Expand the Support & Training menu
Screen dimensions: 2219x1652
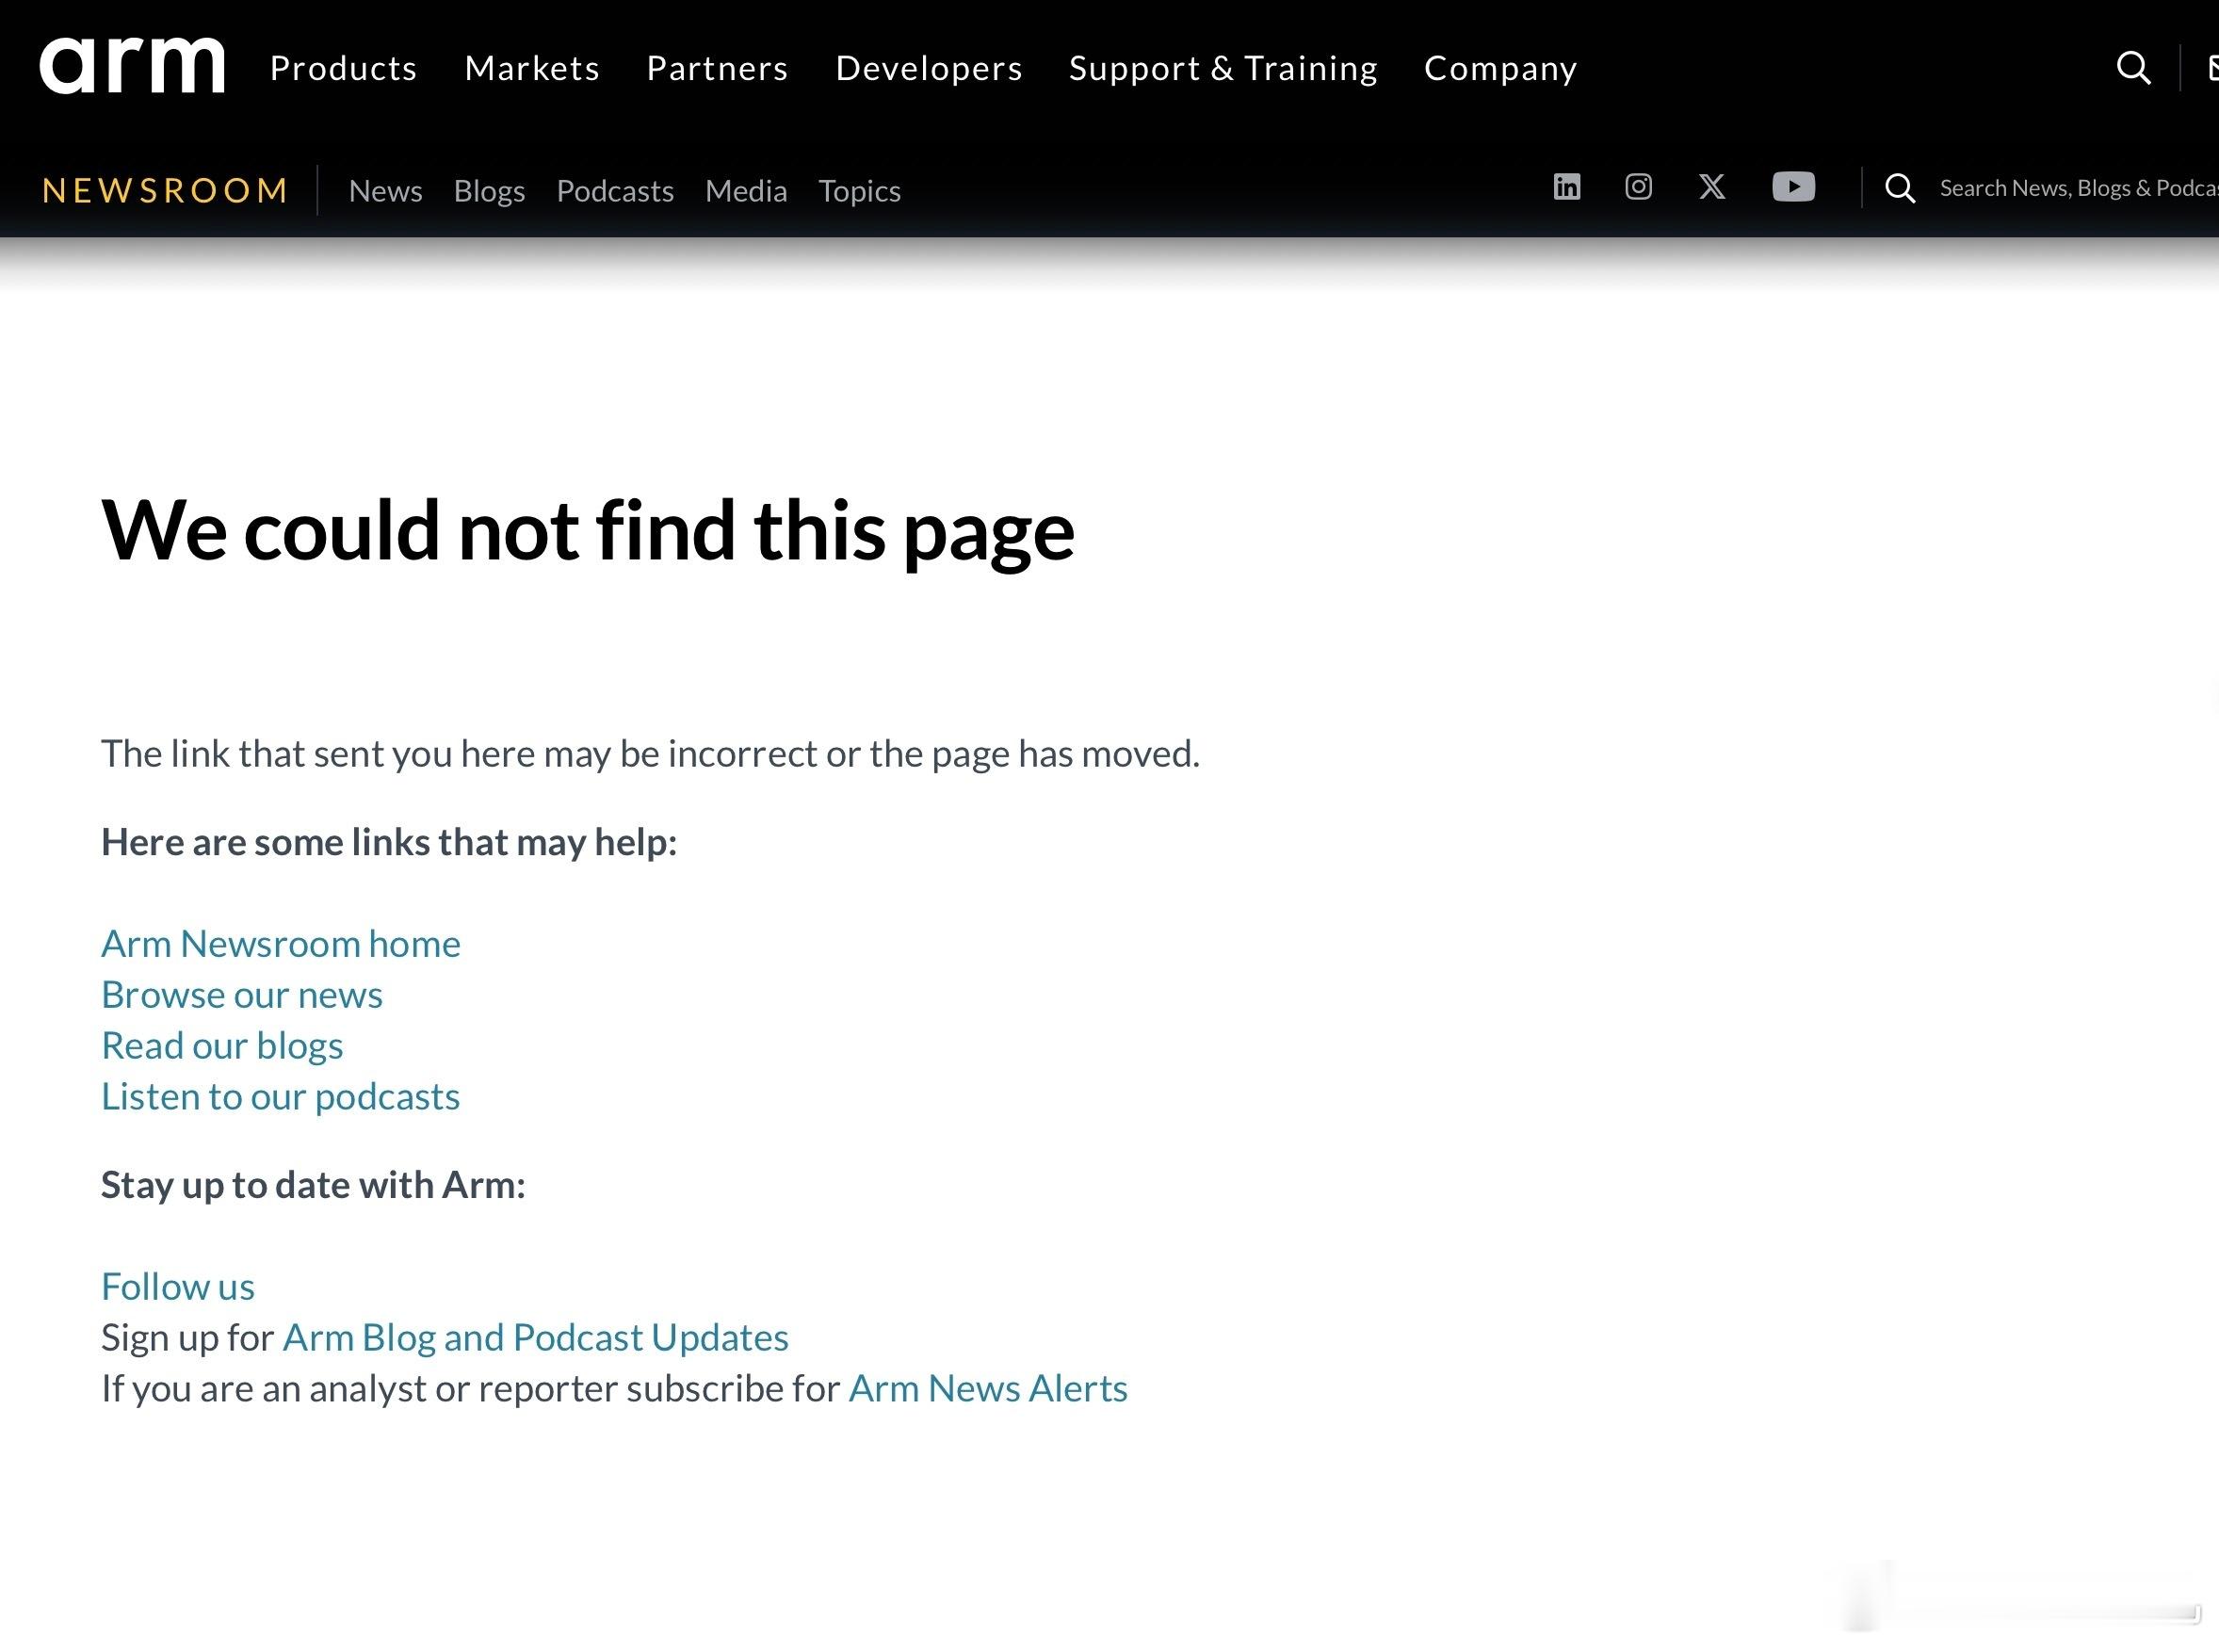pyautogui.click(x=1223, y=68)
